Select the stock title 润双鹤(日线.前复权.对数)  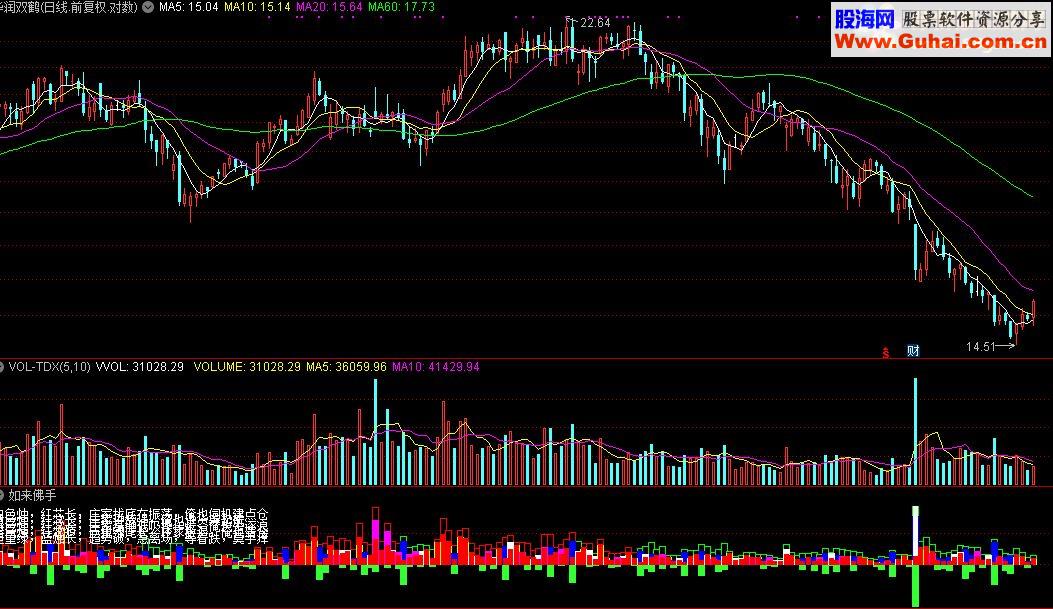pos(68,7)
